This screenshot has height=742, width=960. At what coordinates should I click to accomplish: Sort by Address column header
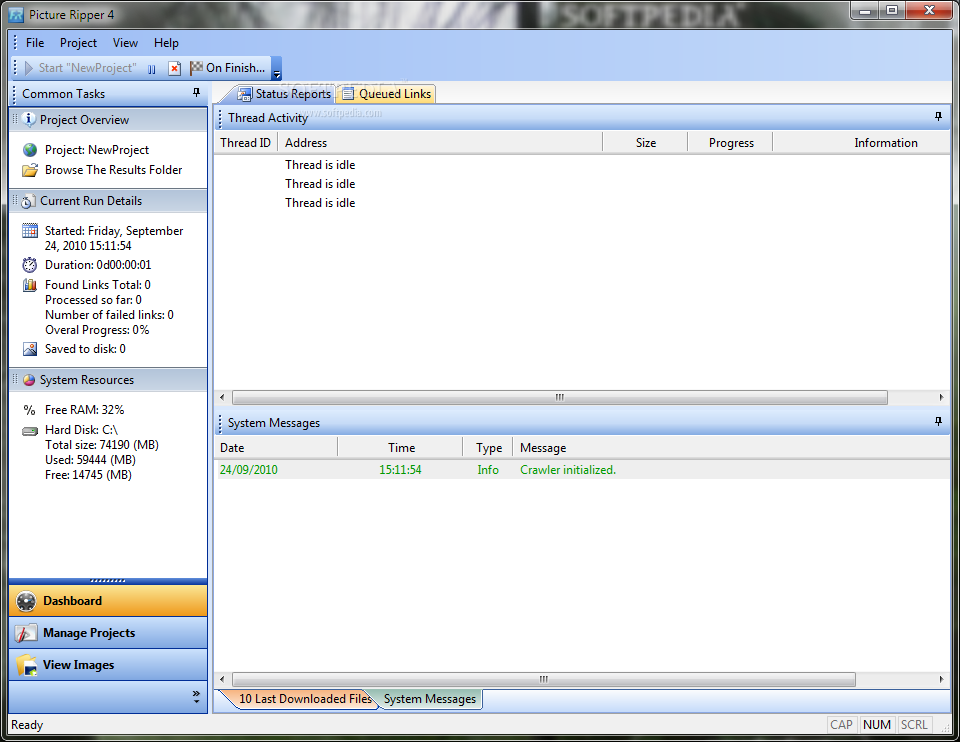440,143
